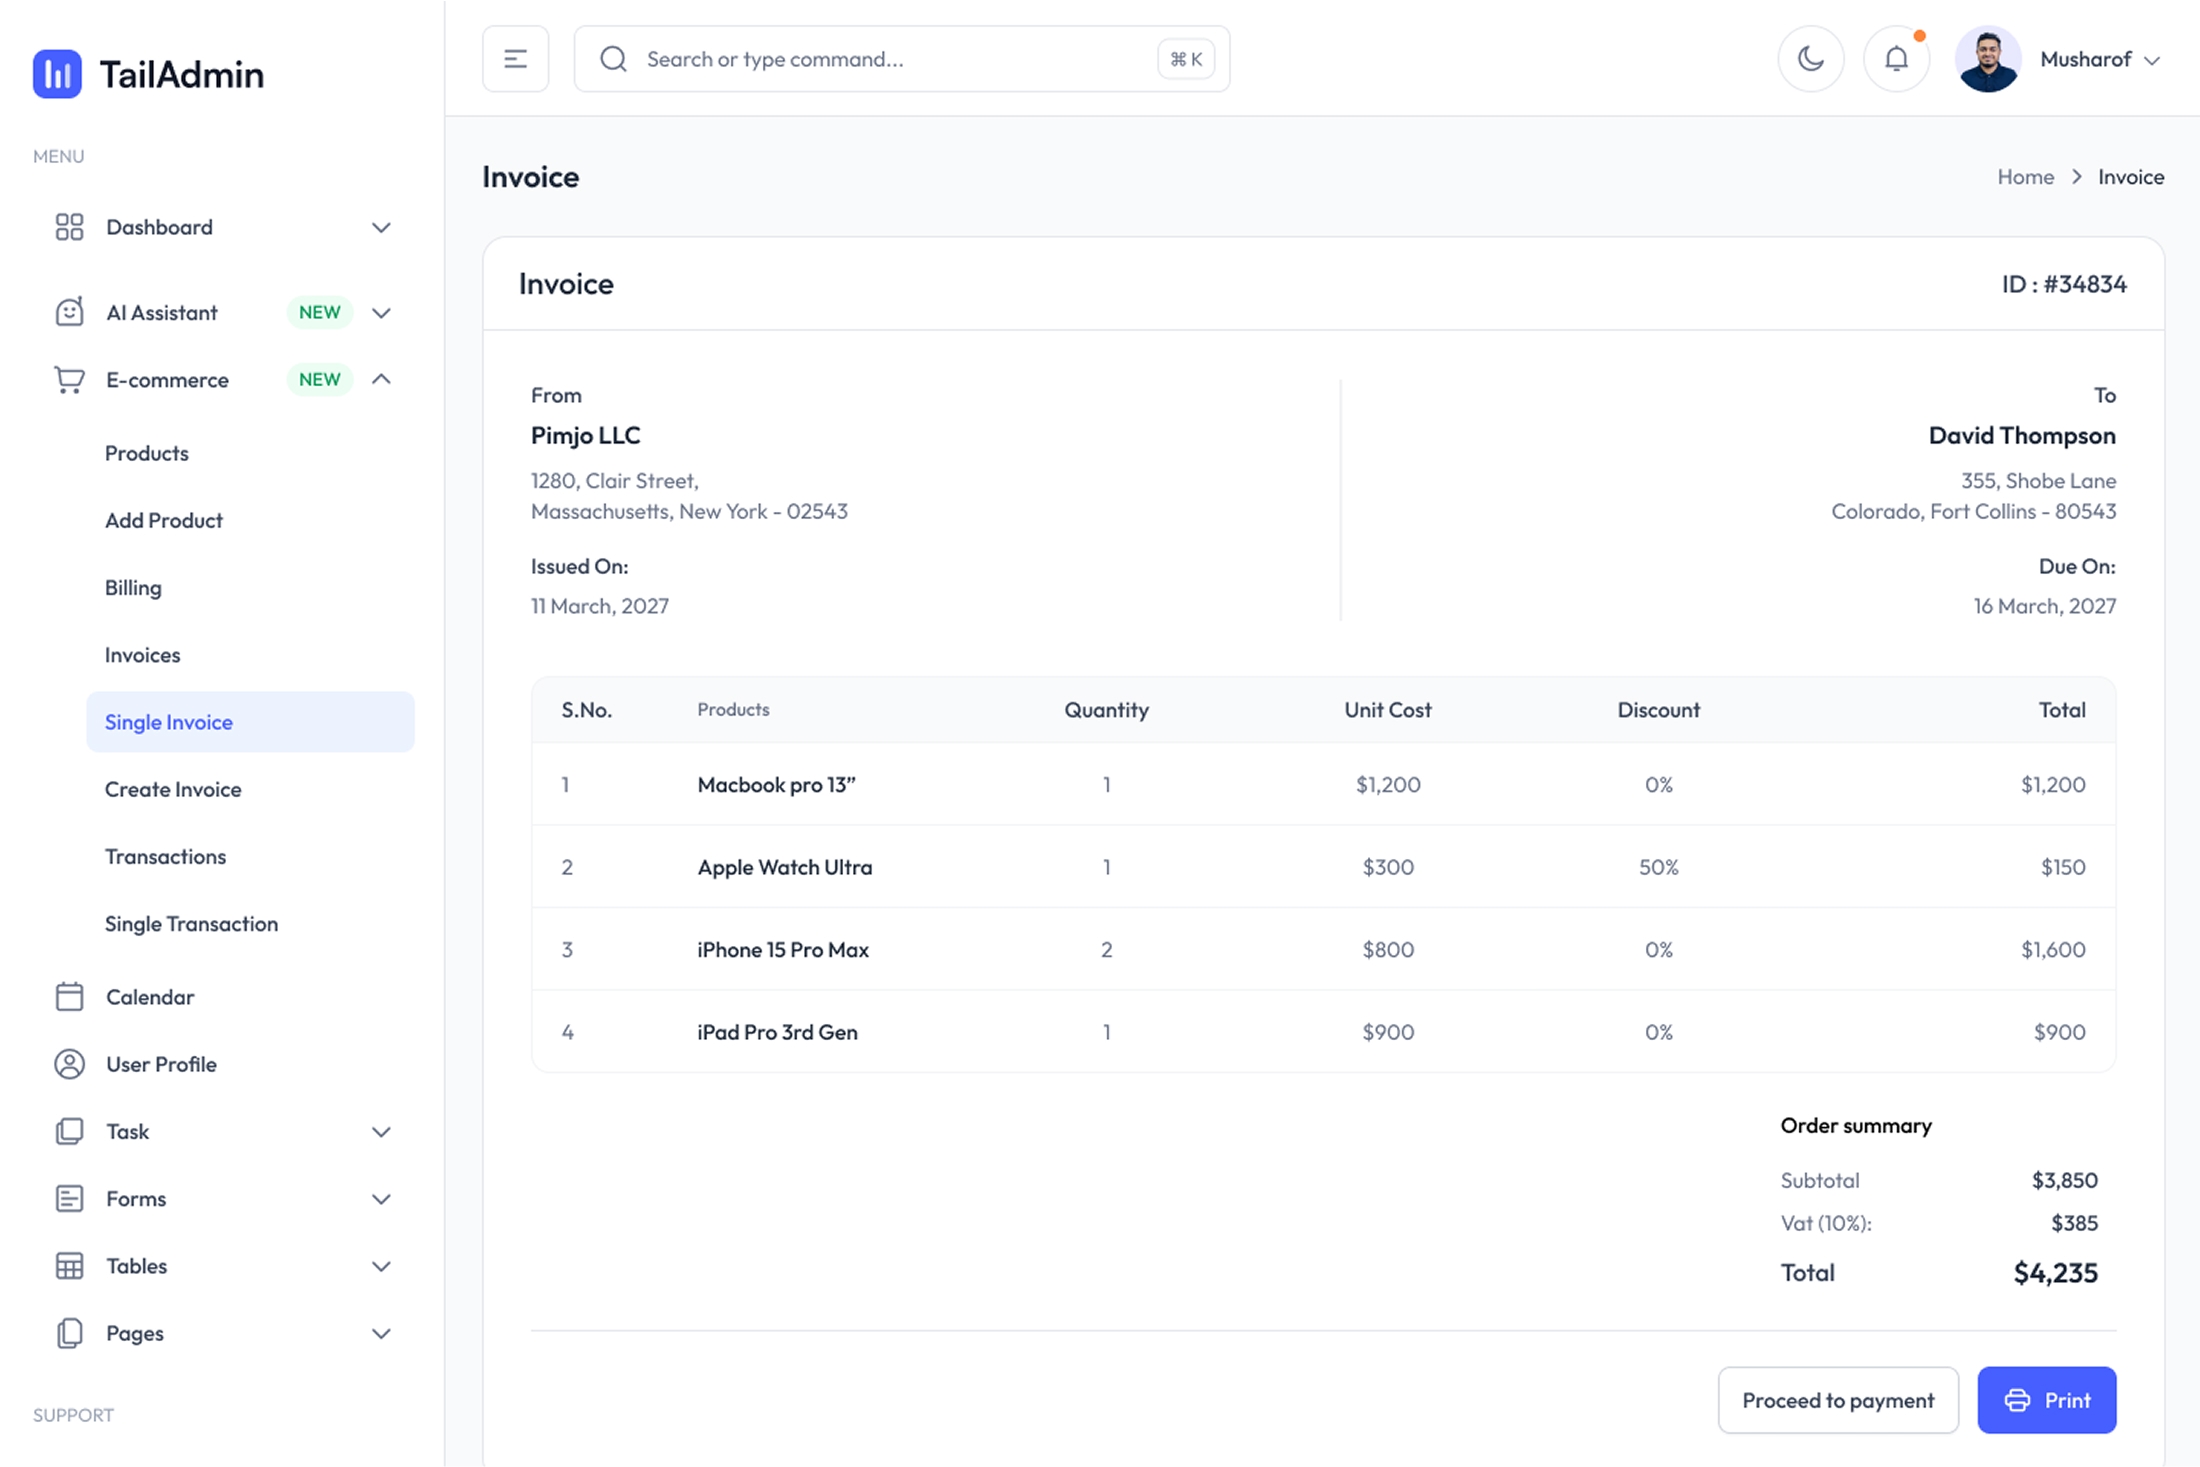
Task: Expand the Tables menu chevron
Action: (381, 1267)
